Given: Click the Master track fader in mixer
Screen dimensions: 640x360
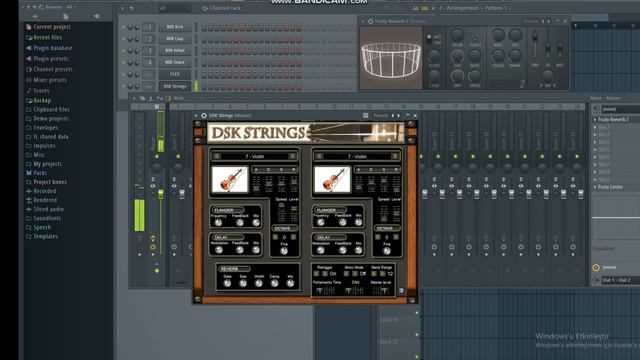Looking at the screenshot, I should click(161, 195).
